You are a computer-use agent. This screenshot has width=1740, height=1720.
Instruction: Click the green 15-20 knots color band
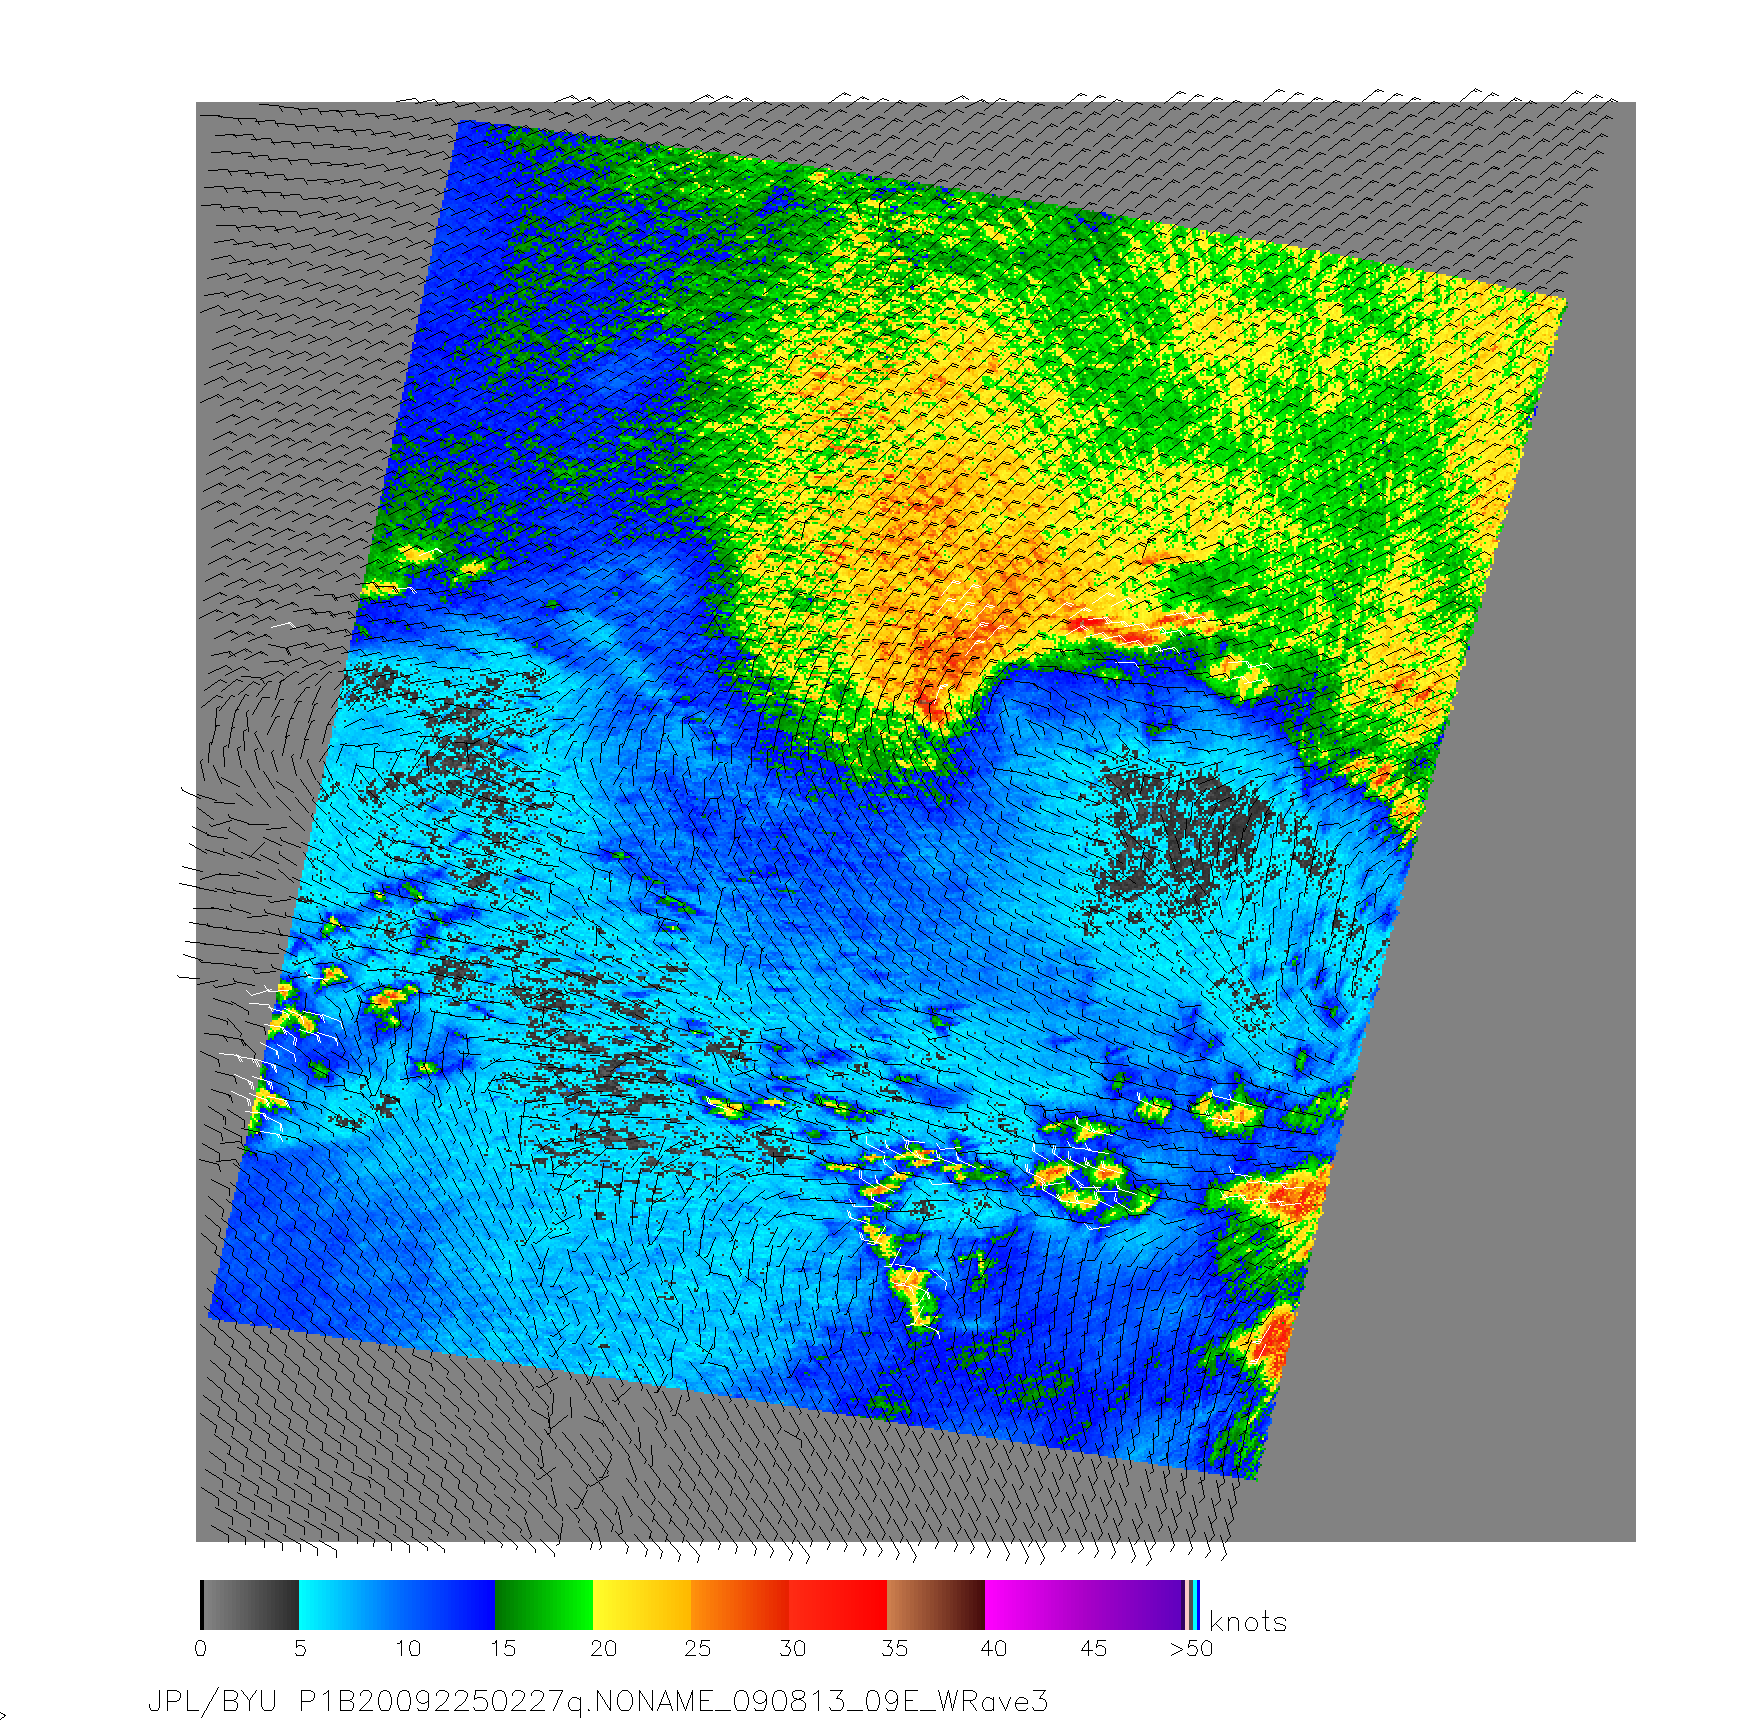(544, 1605)
